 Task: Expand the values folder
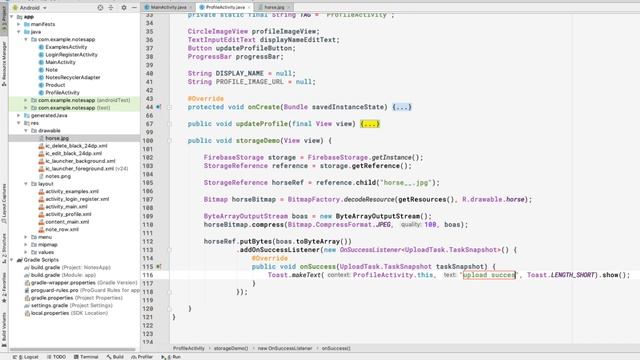pos(26,252)
